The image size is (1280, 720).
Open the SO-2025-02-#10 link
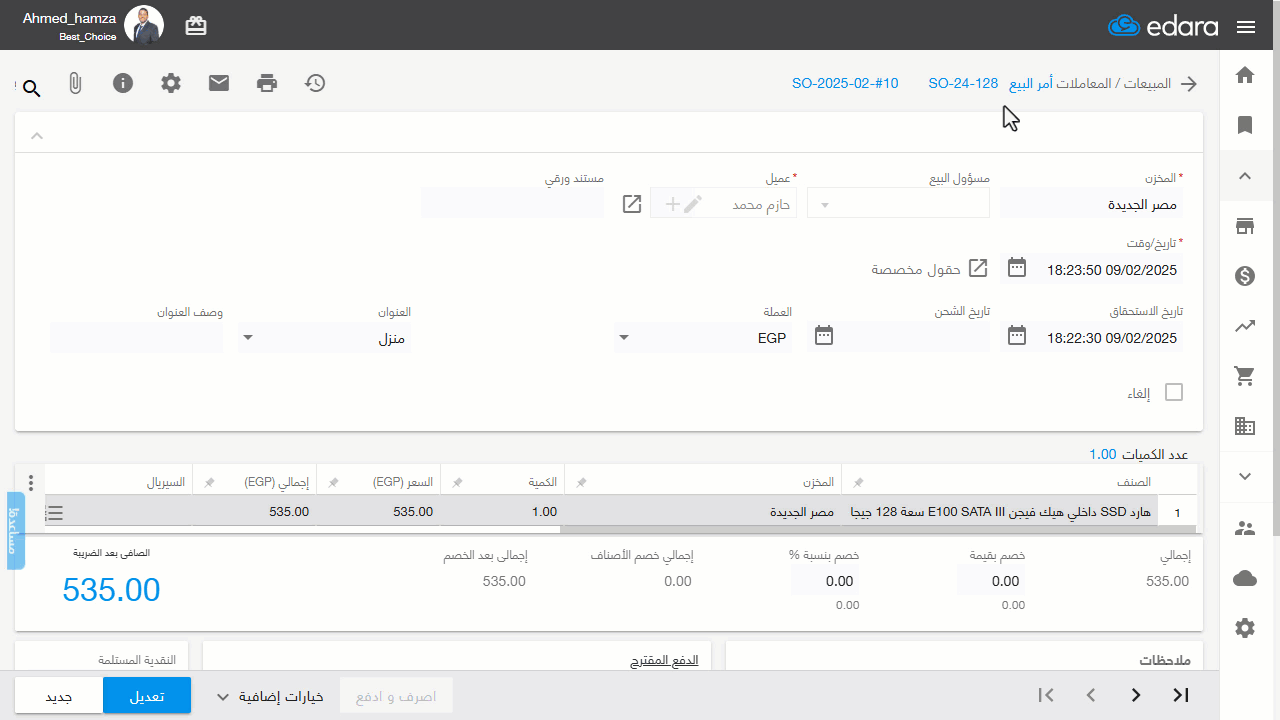coord(845,83)
